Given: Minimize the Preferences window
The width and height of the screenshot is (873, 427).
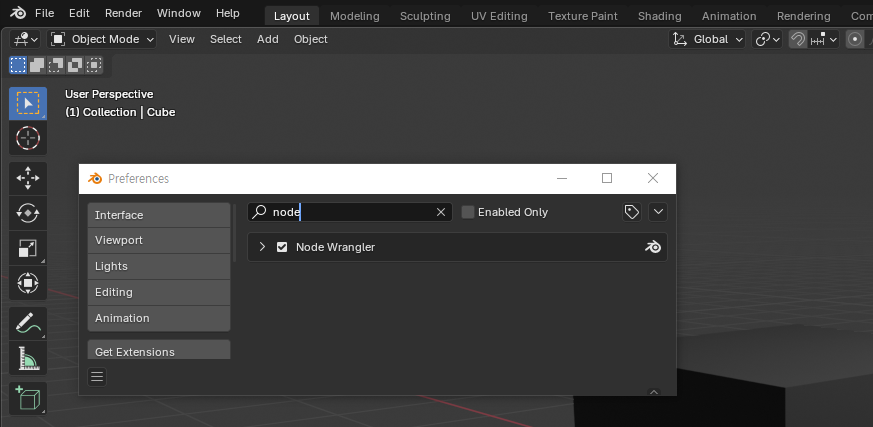Looking at the screenshot, I should point(562,178).
